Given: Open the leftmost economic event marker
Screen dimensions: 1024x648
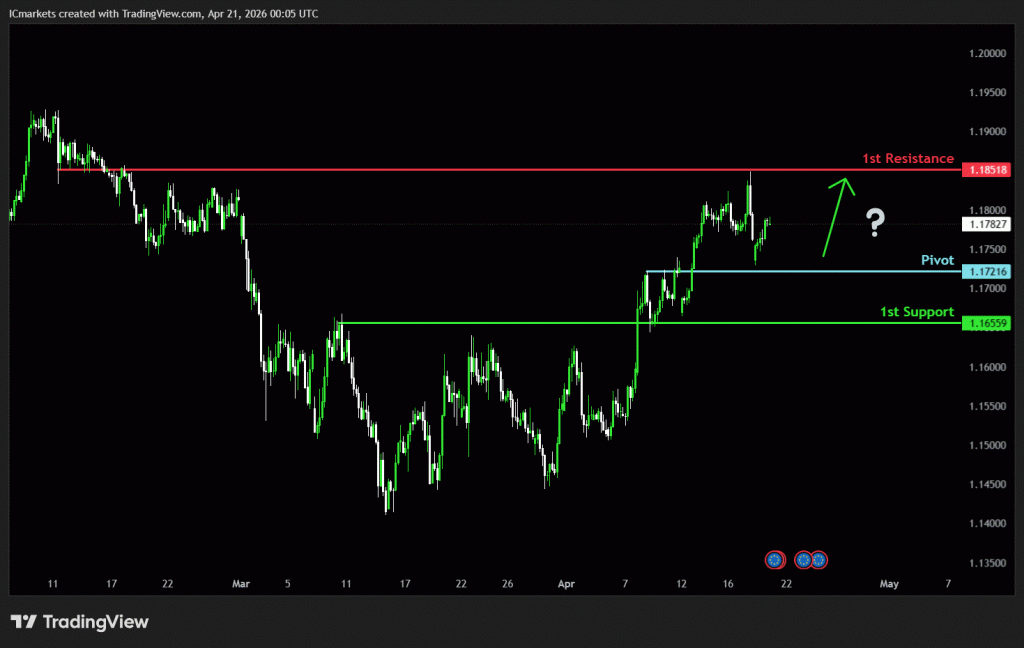Looking at the screenshot, I should click(x=774, y=559).
